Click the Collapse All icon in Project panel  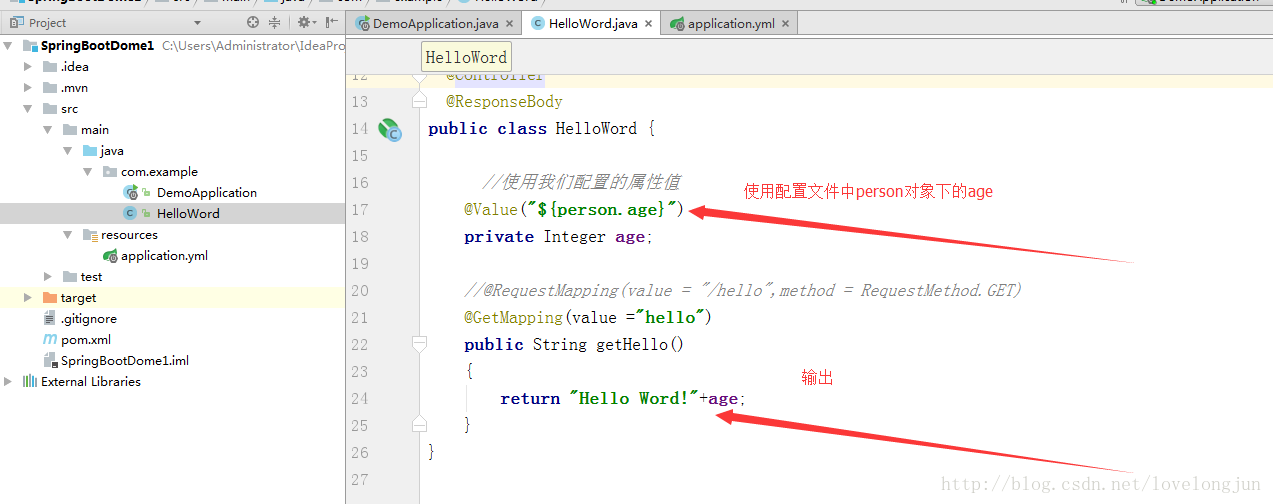coord(275,22)
